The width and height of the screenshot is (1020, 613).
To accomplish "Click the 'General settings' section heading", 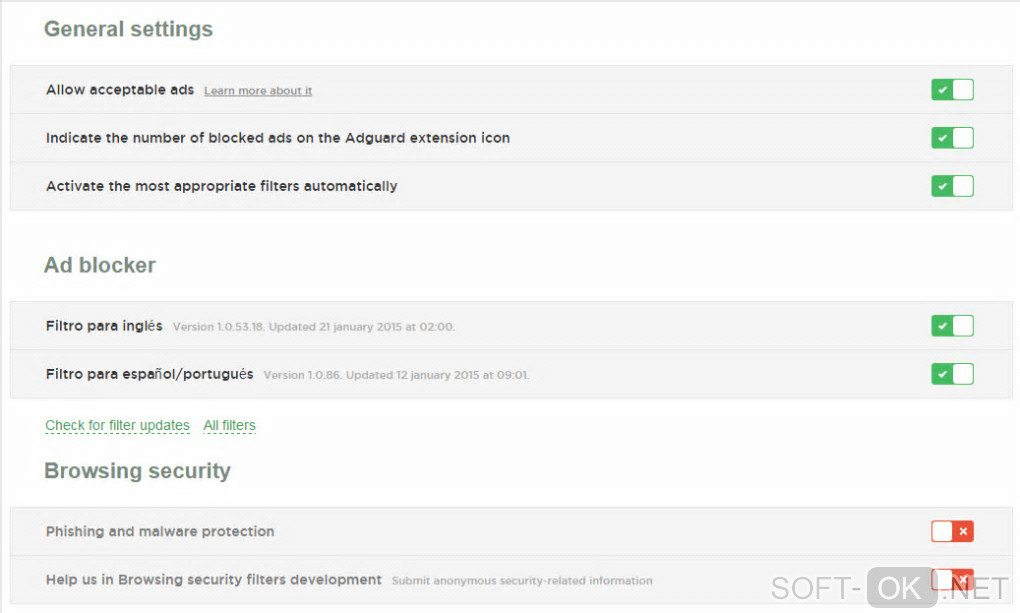I will [128, 29].
